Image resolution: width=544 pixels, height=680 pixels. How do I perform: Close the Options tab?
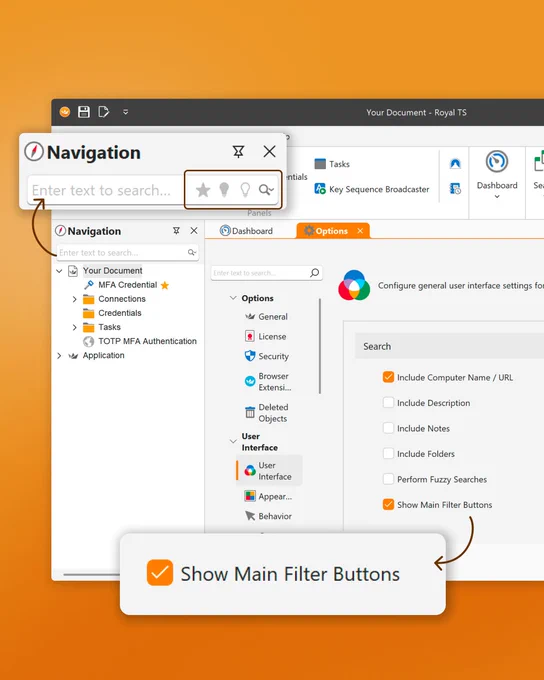(360, 231)
